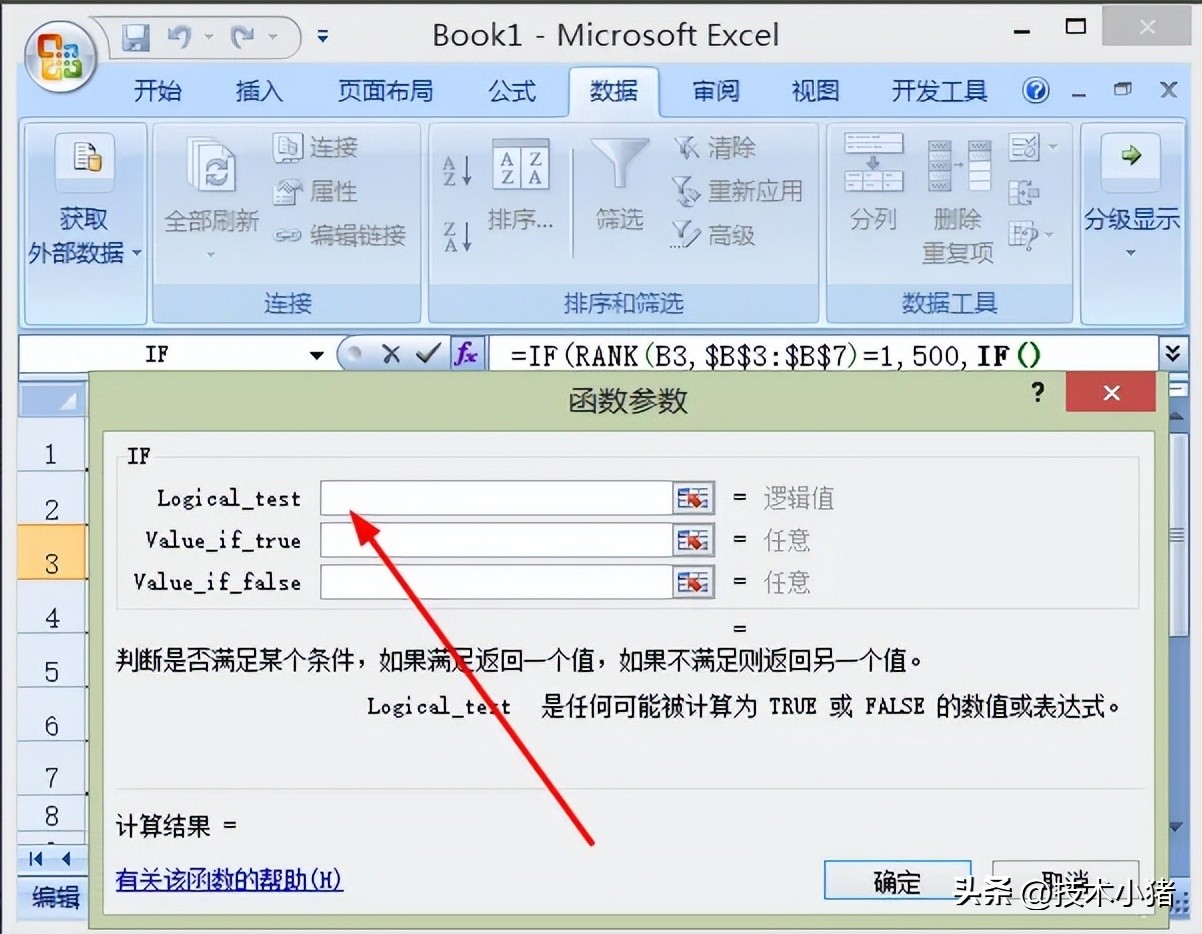Image resolution: width=1202 pixels, height=934 pixels.
Task: Click the blue Help question mark icon
Action: point(1036,91)
